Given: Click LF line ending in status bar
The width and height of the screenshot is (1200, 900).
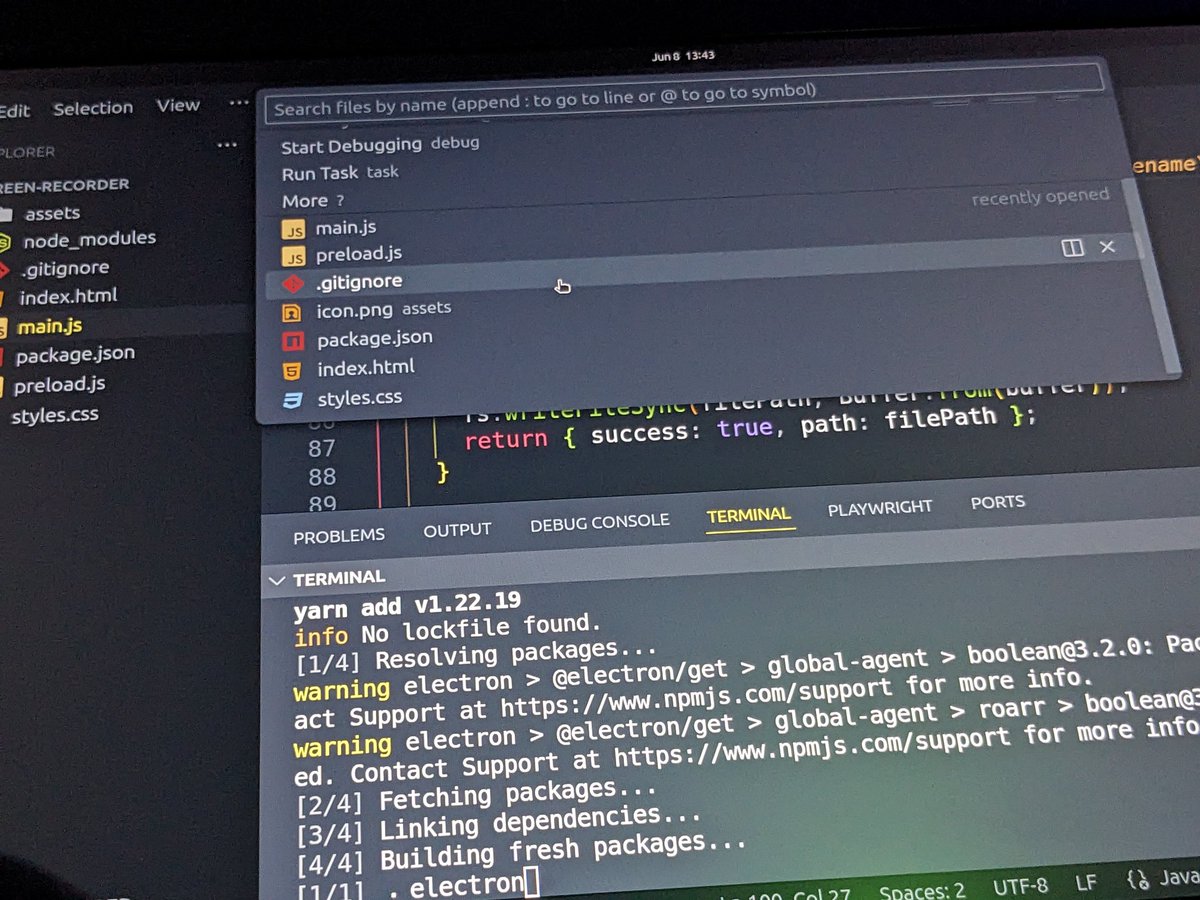Looking at the screenshot, I should click(x=1087, y=885).
